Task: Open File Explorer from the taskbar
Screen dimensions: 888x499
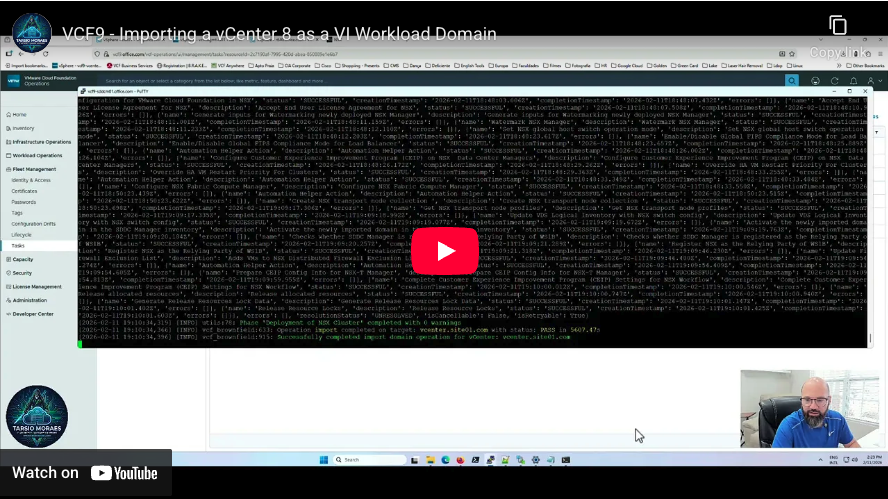Action: click(x=430, y=460)
